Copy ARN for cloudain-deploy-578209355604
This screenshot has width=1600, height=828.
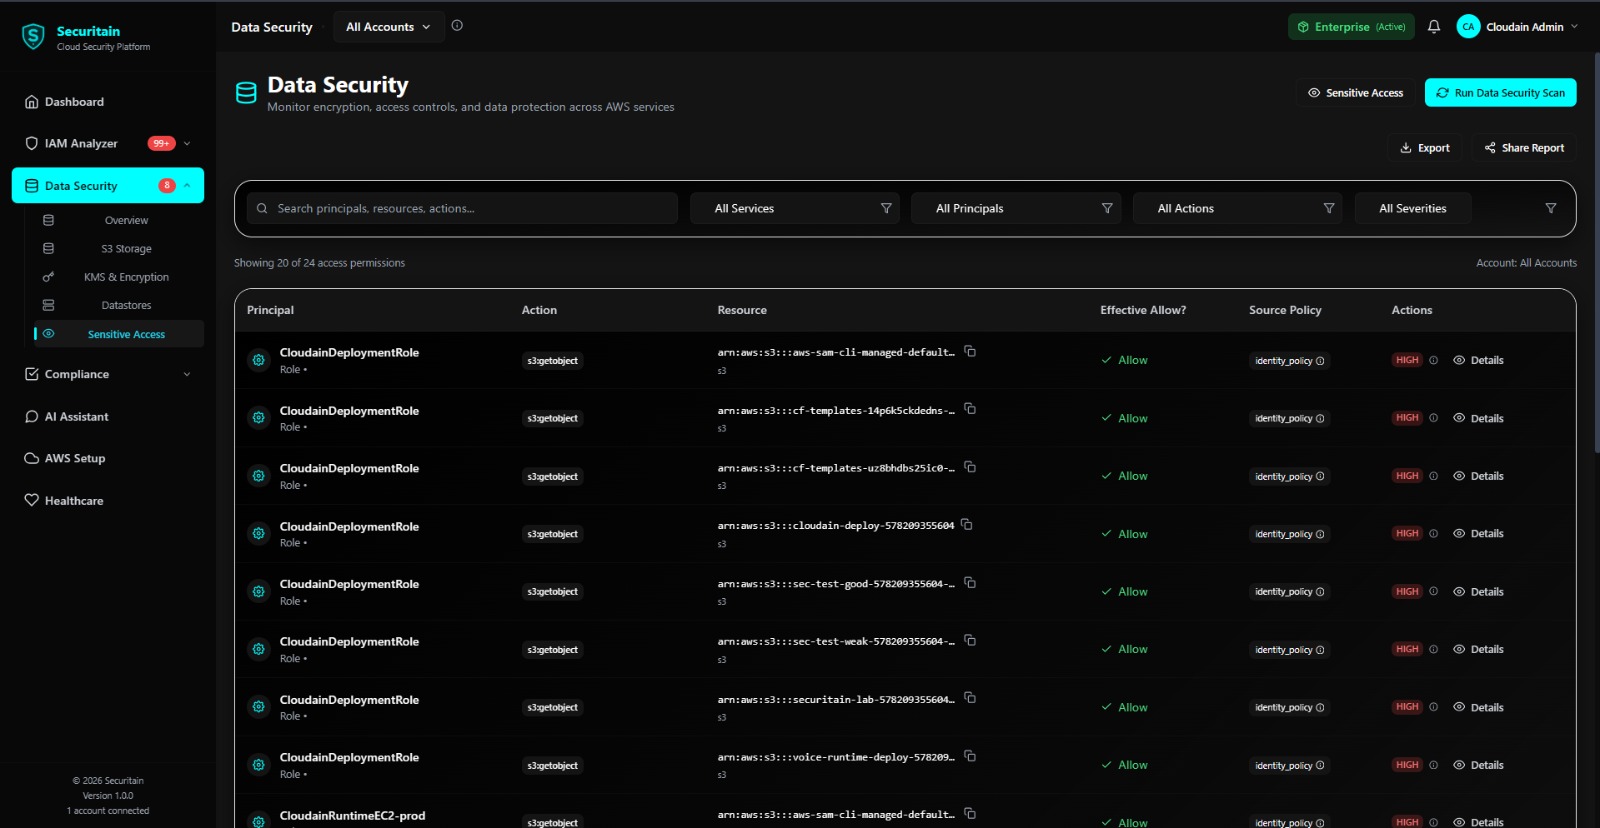967,525
